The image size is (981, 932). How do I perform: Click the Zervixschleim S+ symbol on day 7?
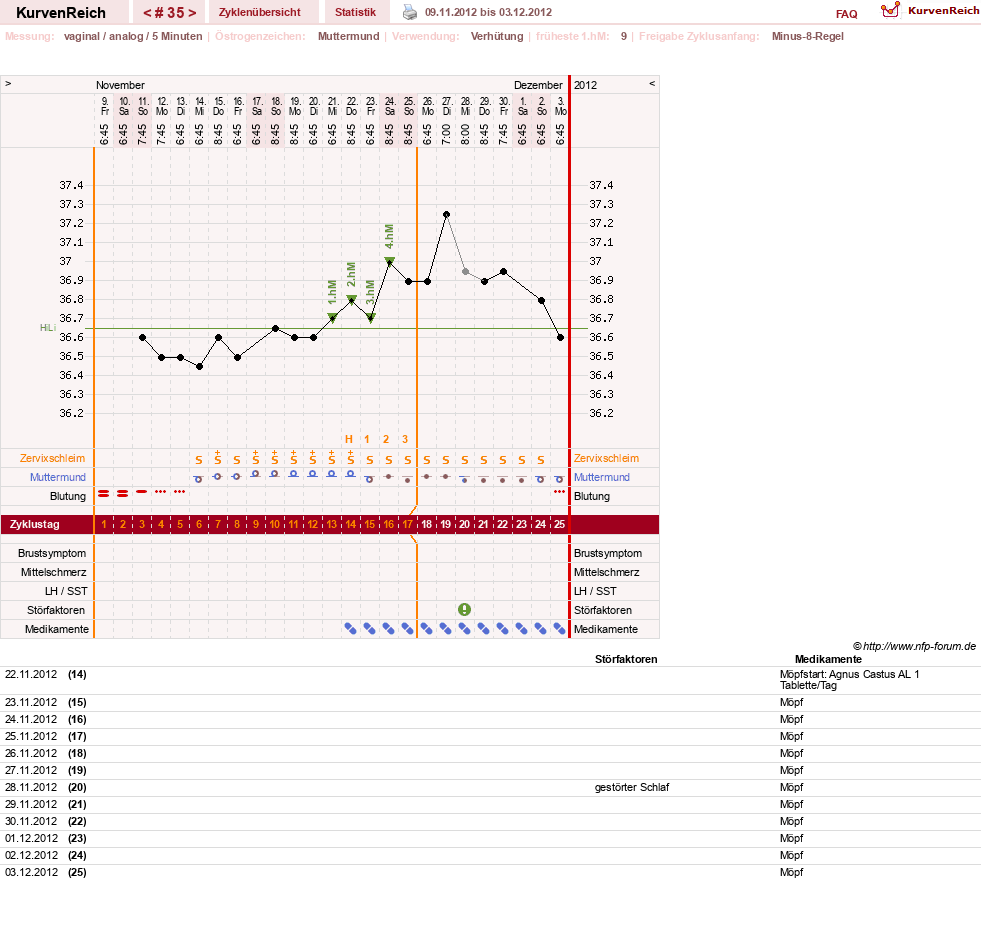click(x=218, y=457)
